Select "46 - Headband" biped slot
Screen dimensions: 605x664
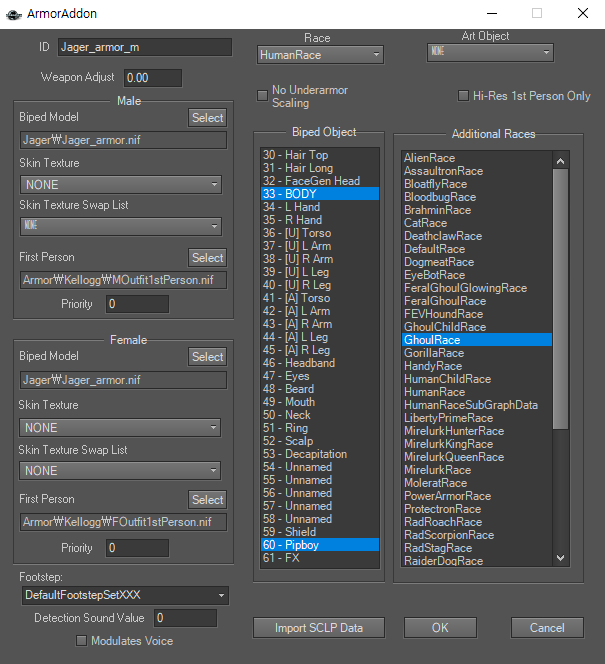320,363
